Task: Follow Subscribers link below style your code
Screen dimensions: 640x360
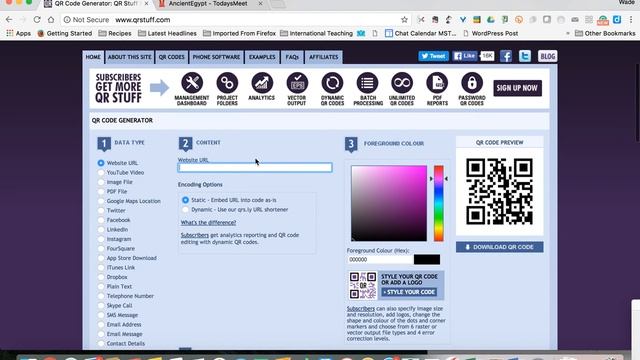Action: (x=361, y=309)
